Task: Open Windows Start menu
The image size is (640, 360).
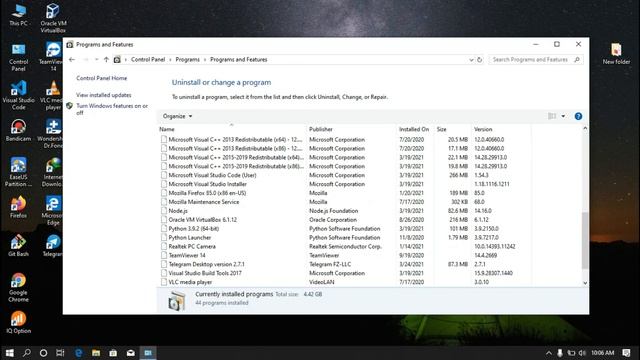Action: (x=9, y=353)
